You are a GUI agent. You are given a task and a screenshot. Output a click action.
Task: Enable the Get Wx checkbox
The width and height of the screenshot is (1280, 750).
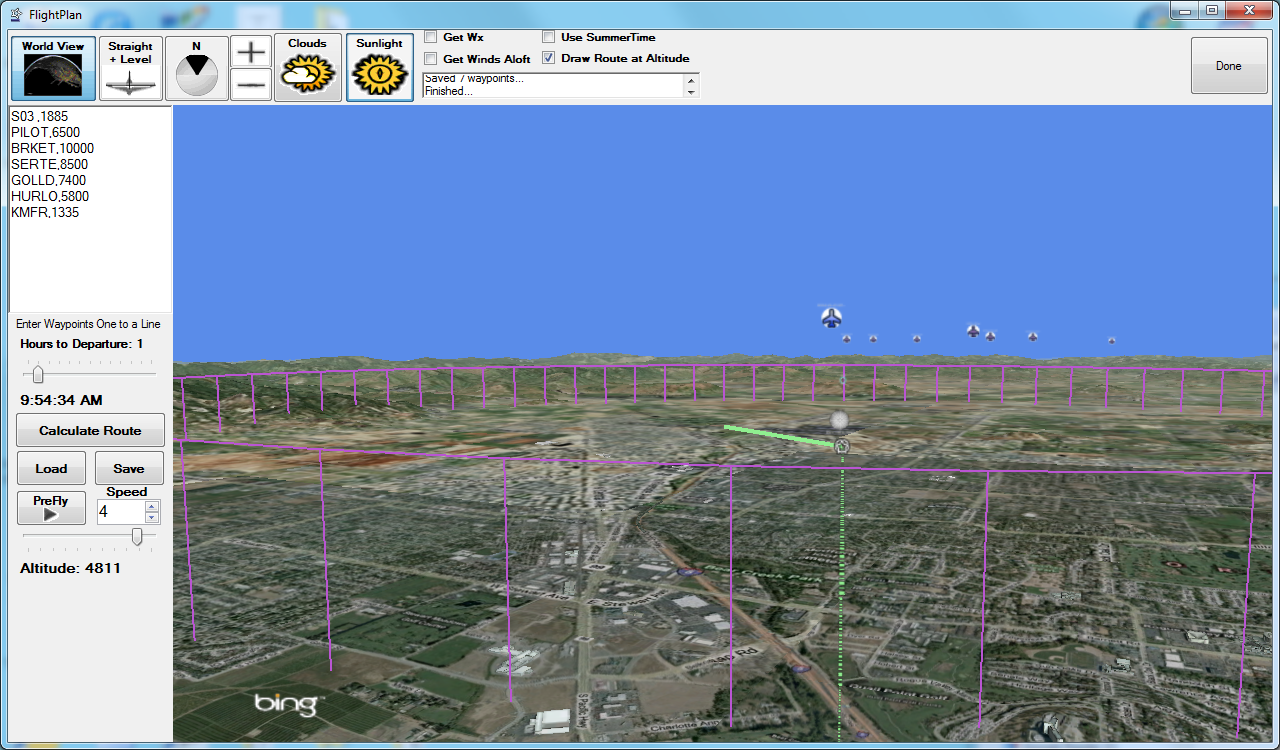431,37
